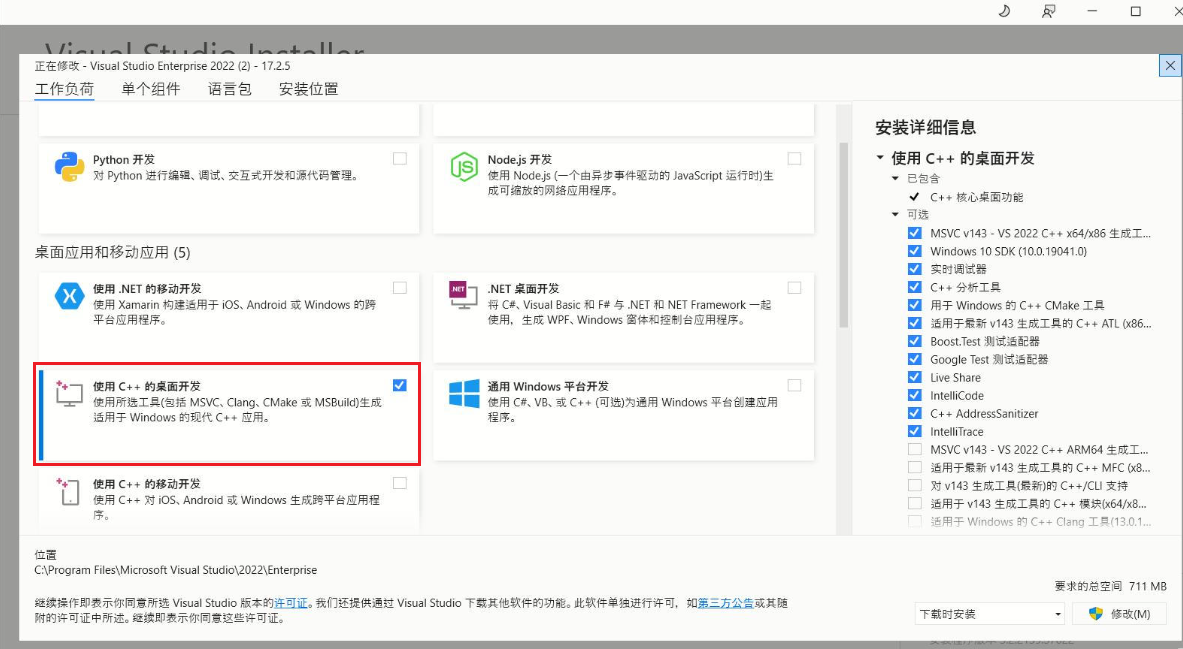The width and height of the screenshot is (1183, 649).
Task: Uncheck the 使用 C++ 的桌面开发 workload
Action: tap(400, 385)
